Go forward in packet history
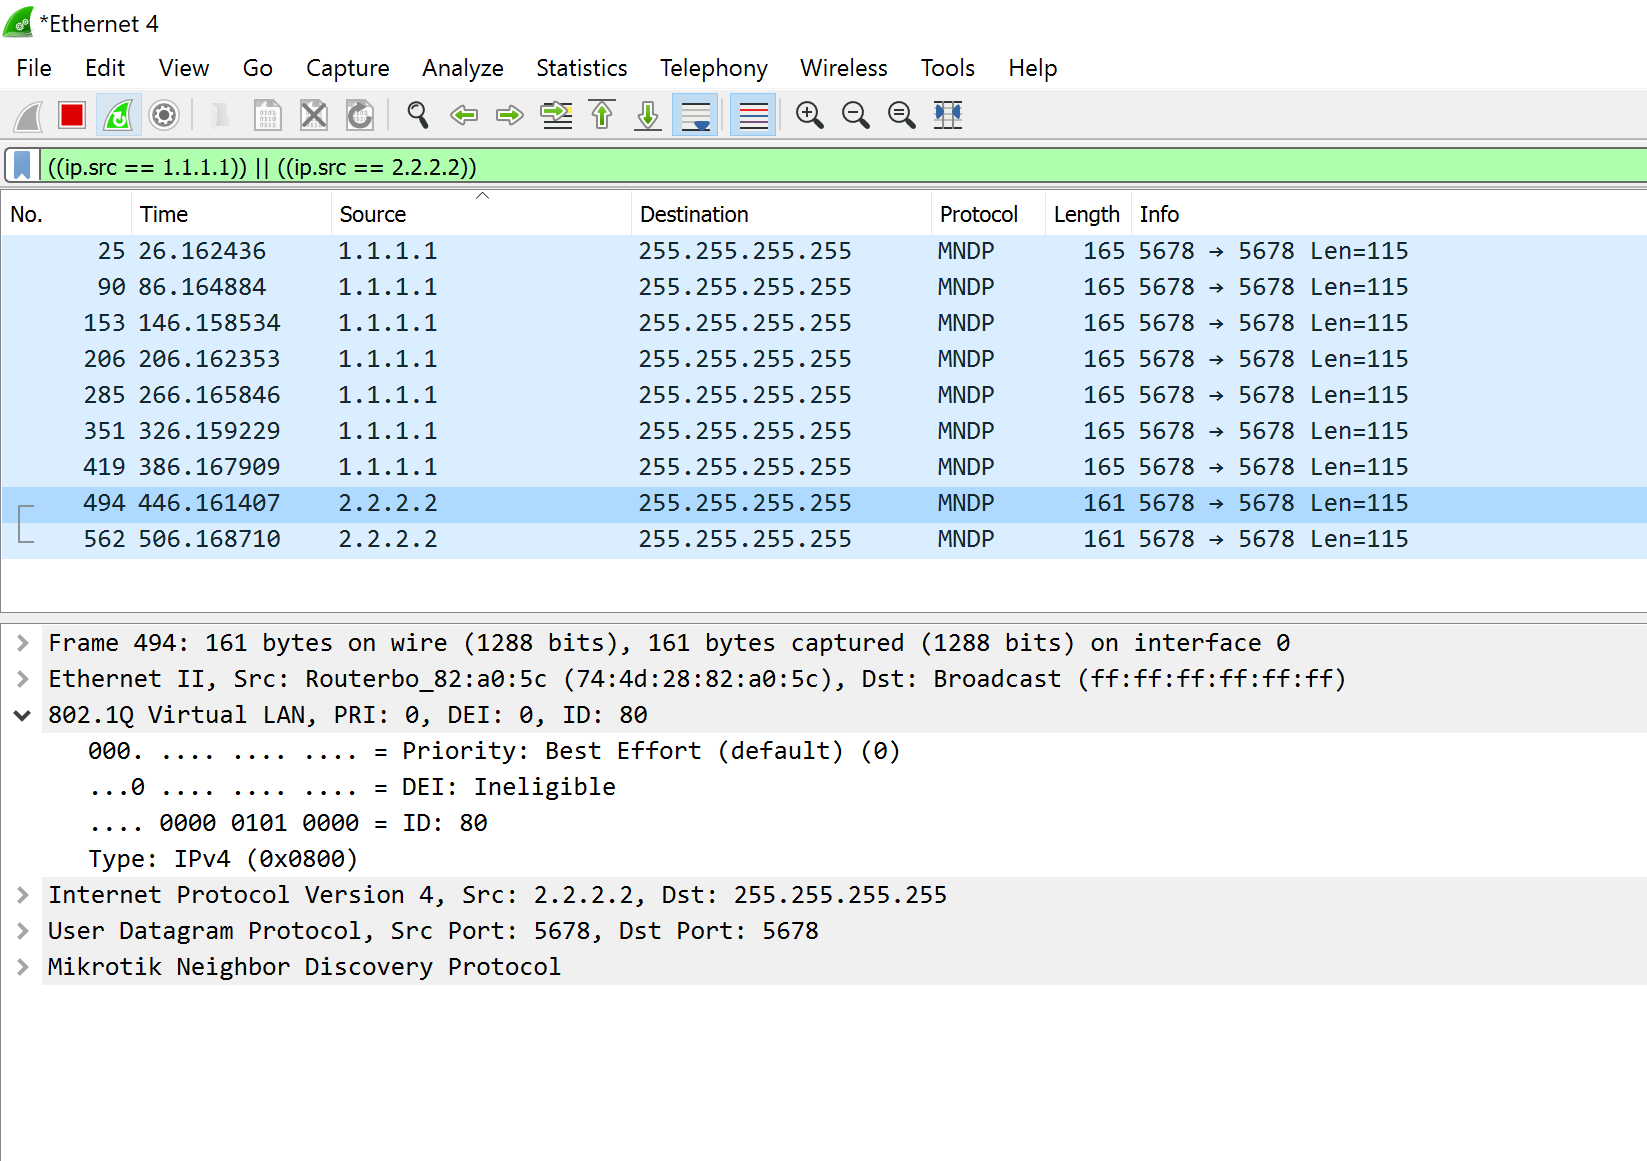Screen dimensions: 1647x1161 click(x=510, y=116)
